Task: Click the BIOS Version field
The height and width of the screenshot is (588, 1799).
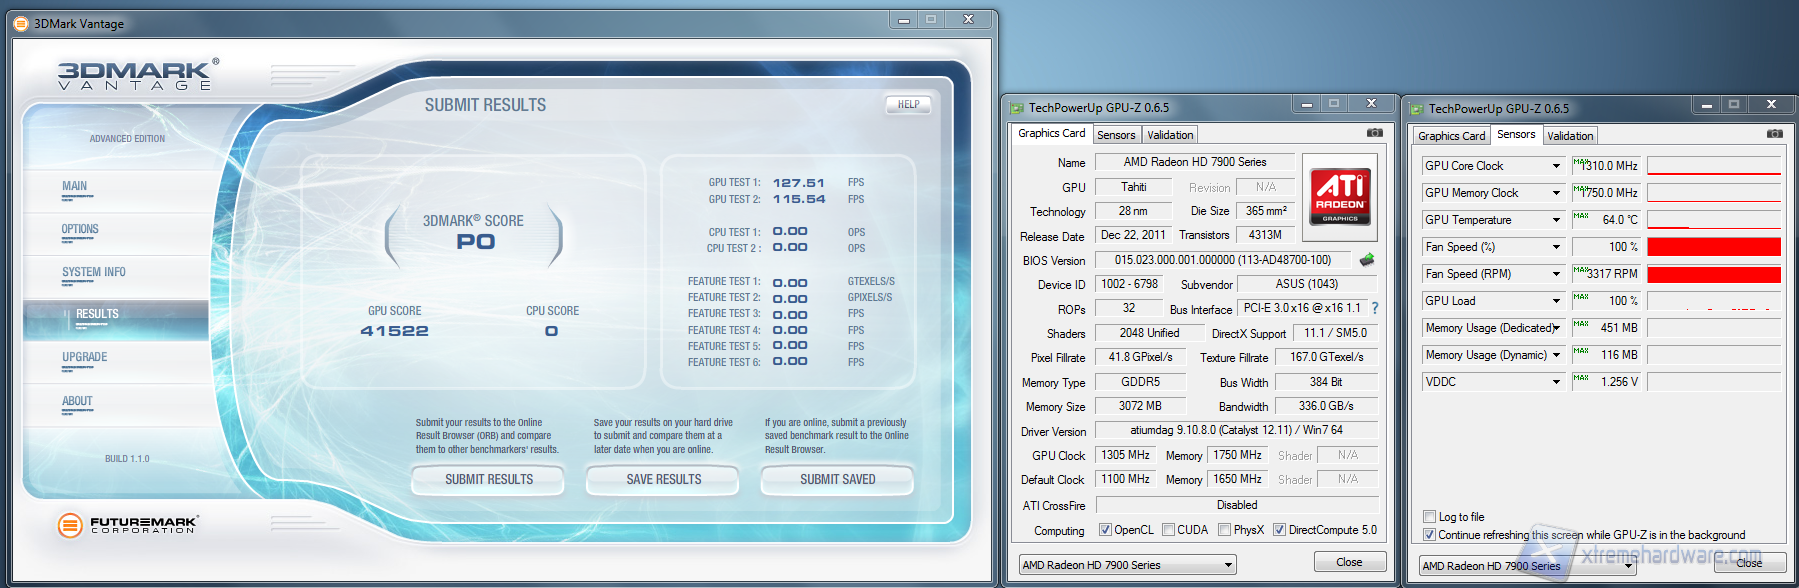Action: (1222, 260)
